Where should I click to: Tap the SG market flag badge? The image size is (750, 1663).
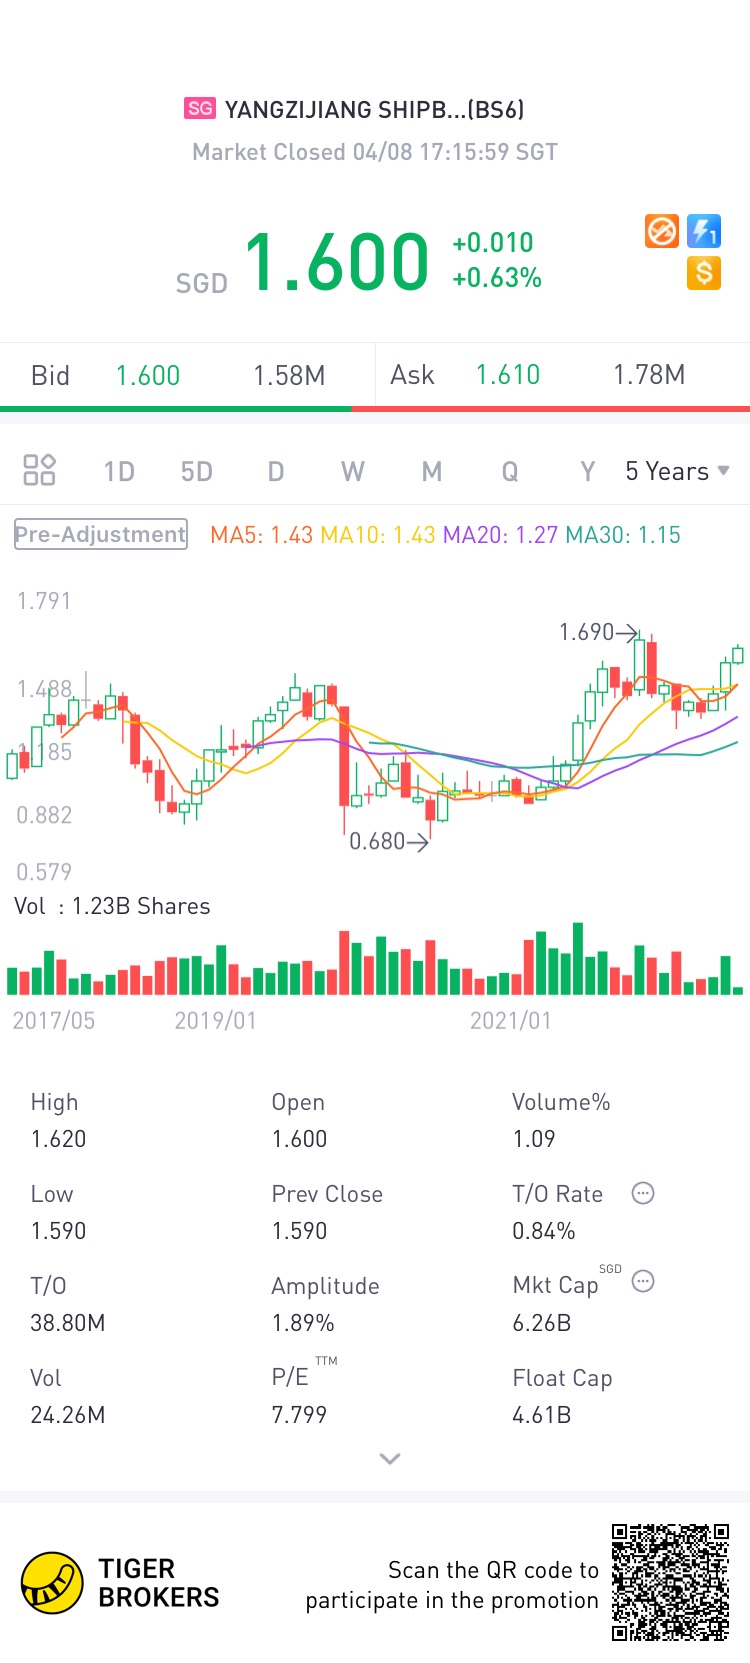[200, 108]
